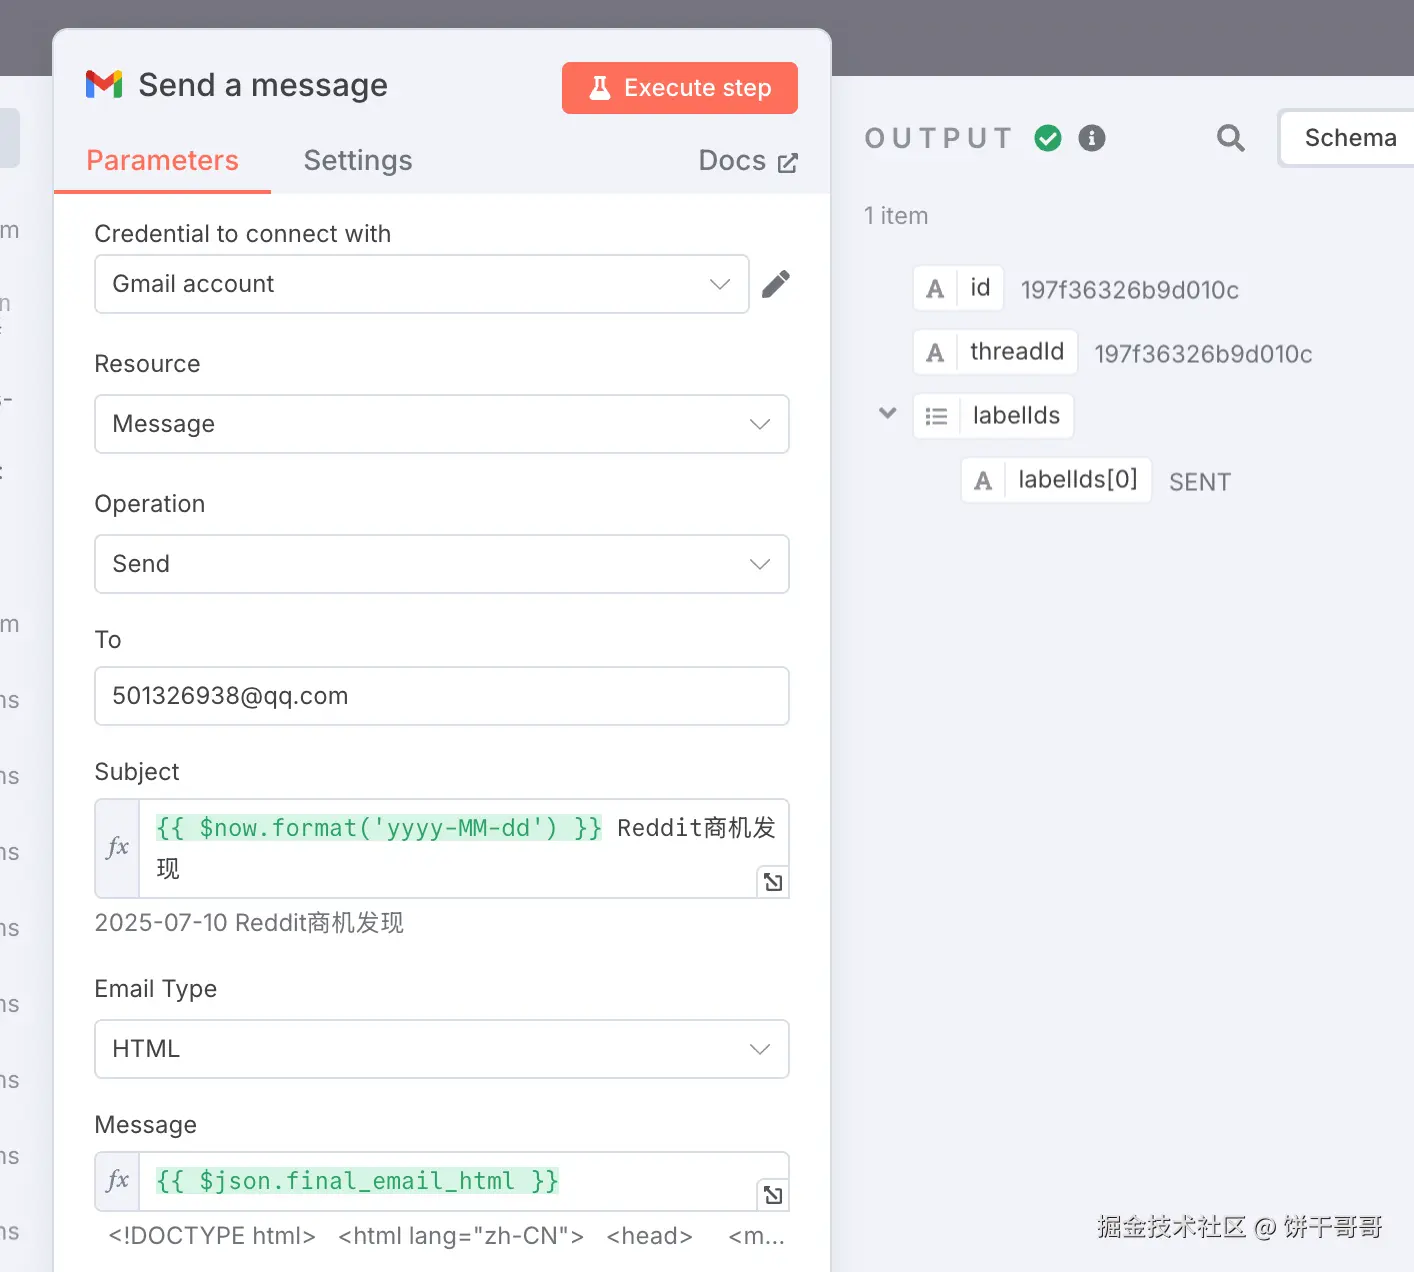Collapse the labelIds output tree

(x=887, y=413)
